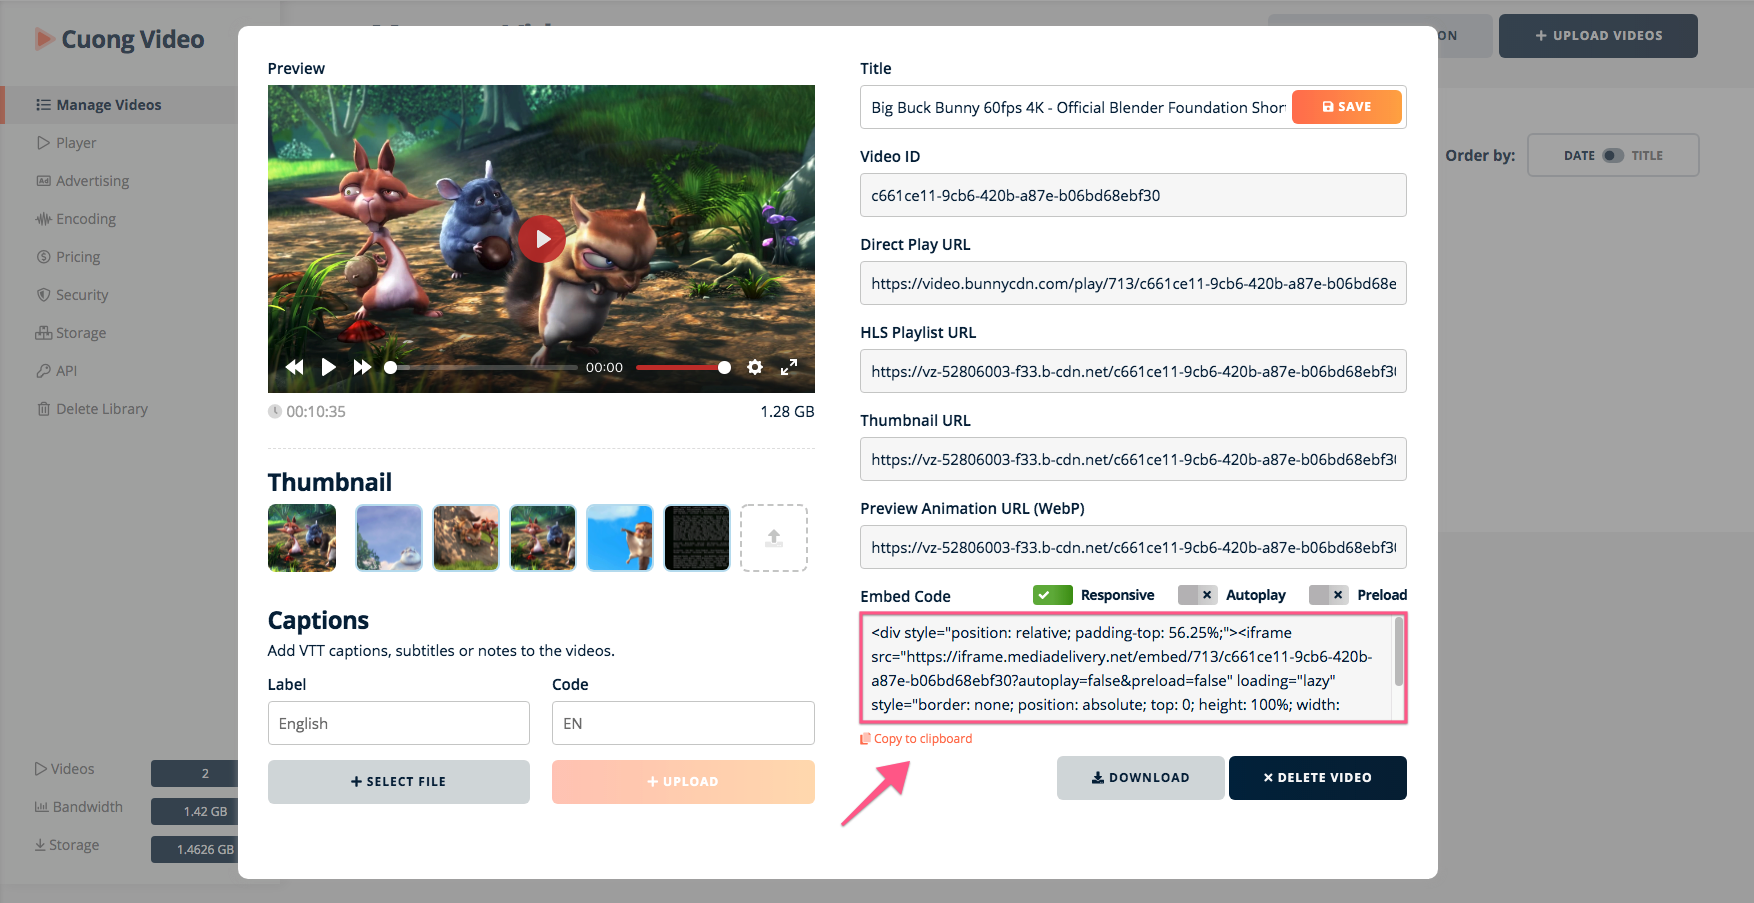Click the Delete Video button
Image resolution: width=1754 pixels, height=903 pixels.
pyautogui.click(x=1317, y=778)
